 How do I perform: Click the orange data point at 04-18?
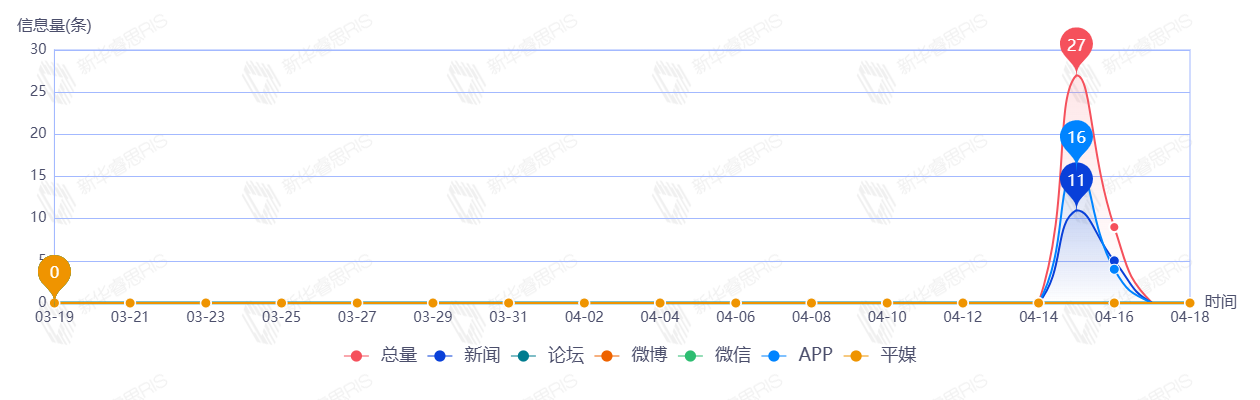tap(1189, 303)
